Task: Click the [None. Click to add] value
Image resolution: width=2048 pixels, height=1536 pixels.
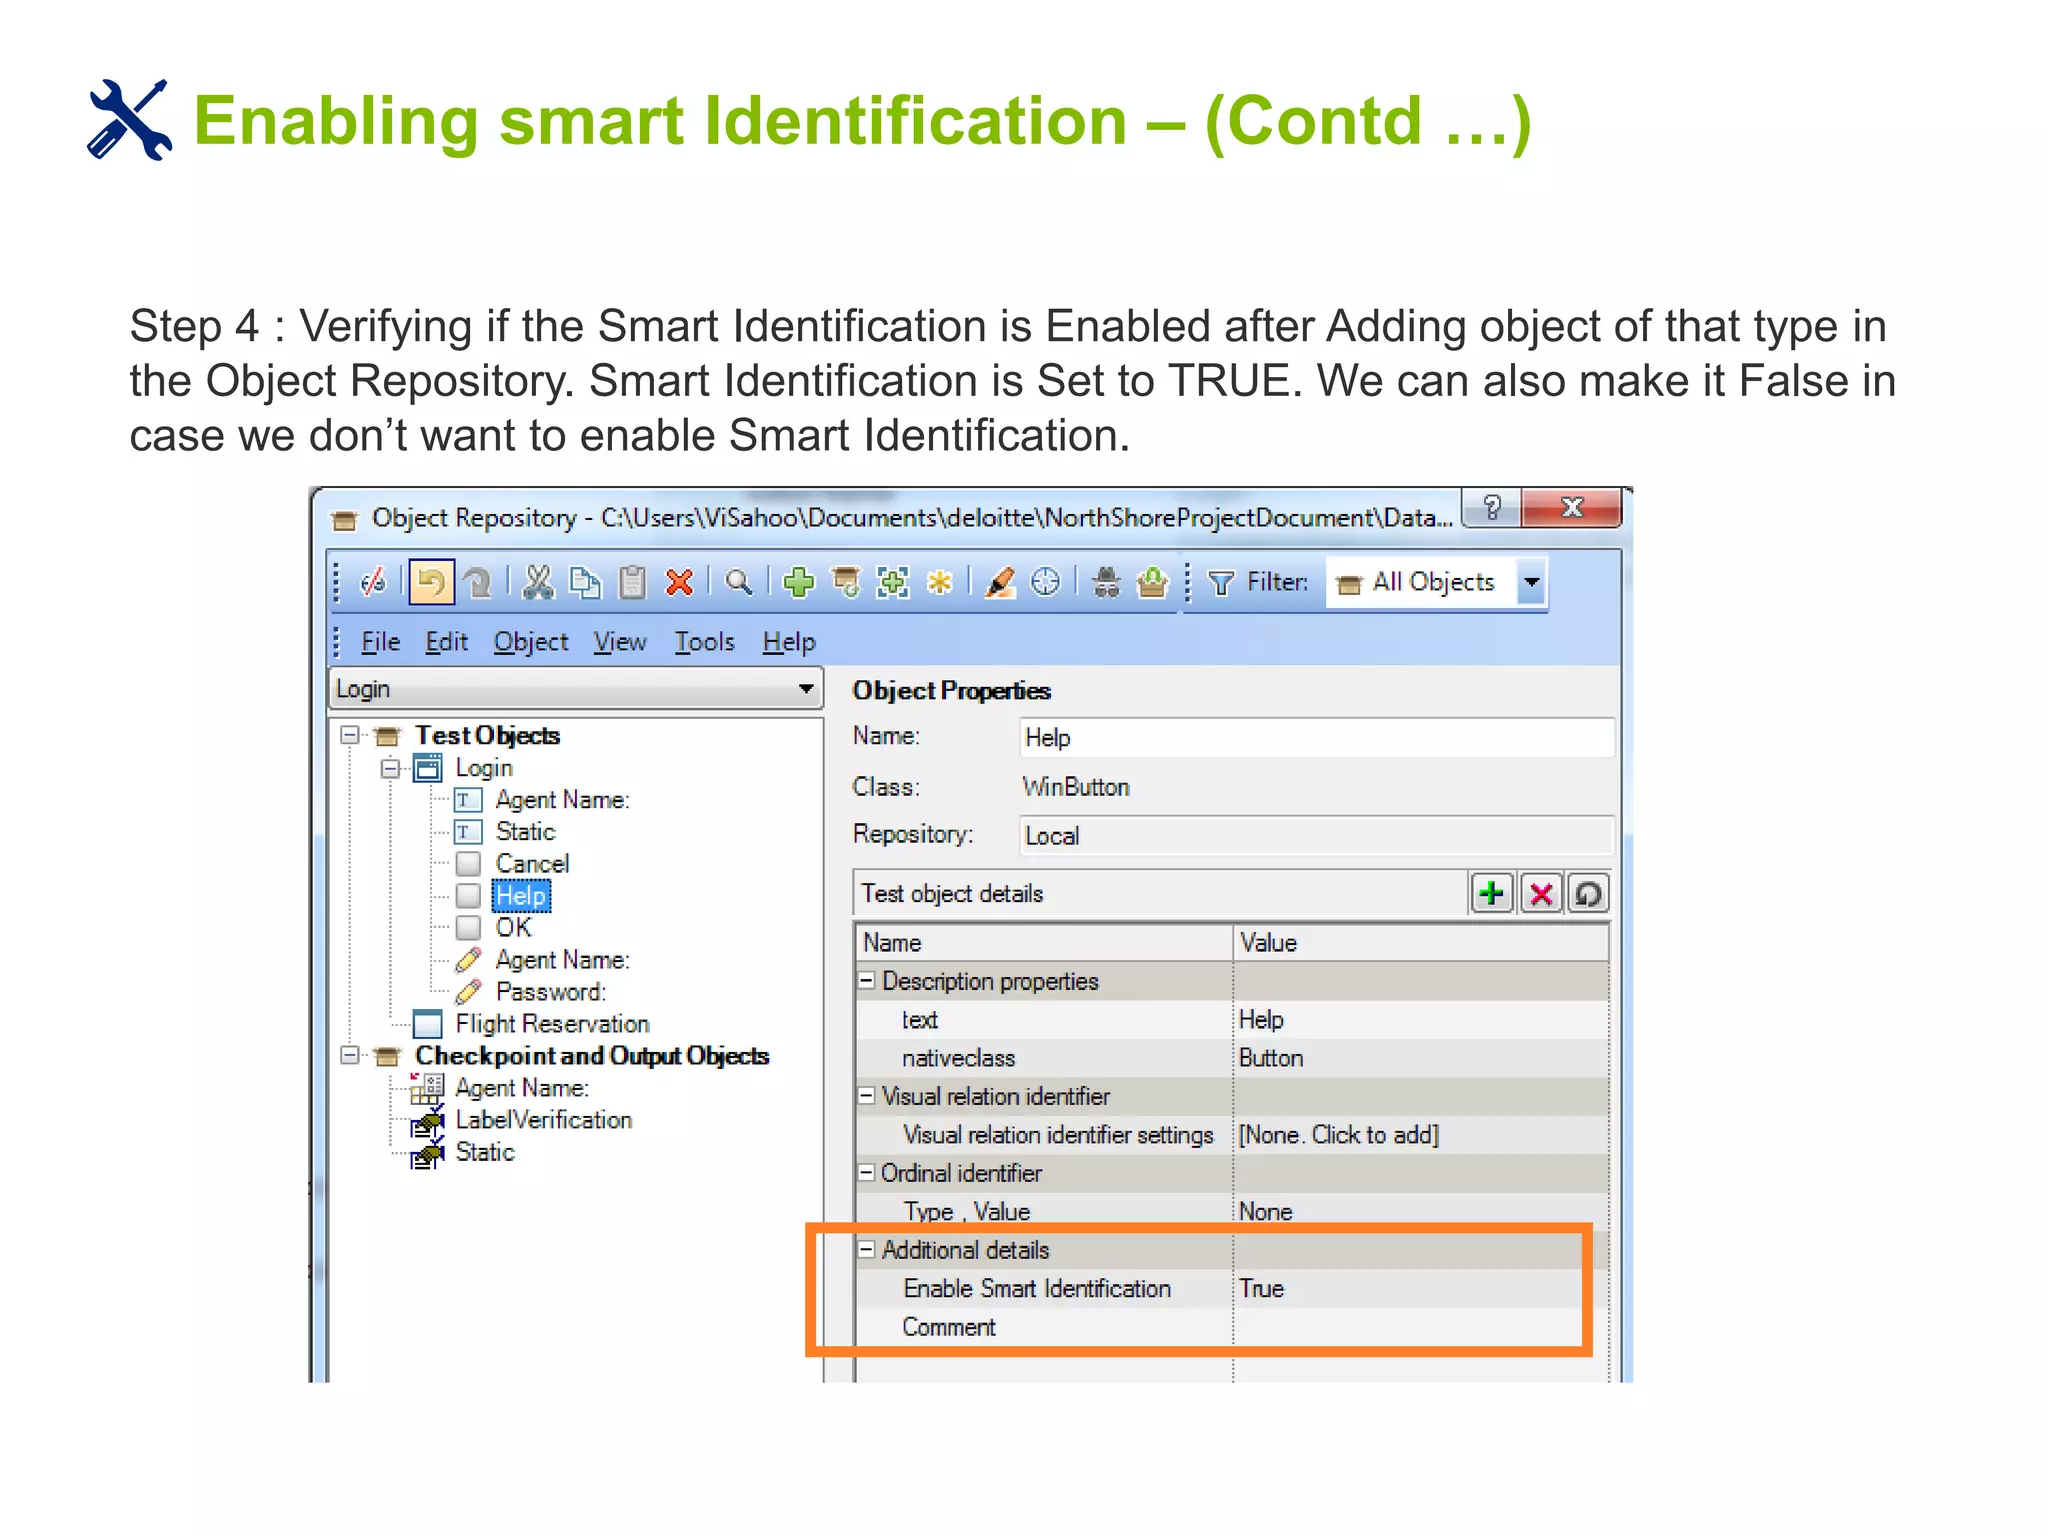Action: (1420, 1134)
